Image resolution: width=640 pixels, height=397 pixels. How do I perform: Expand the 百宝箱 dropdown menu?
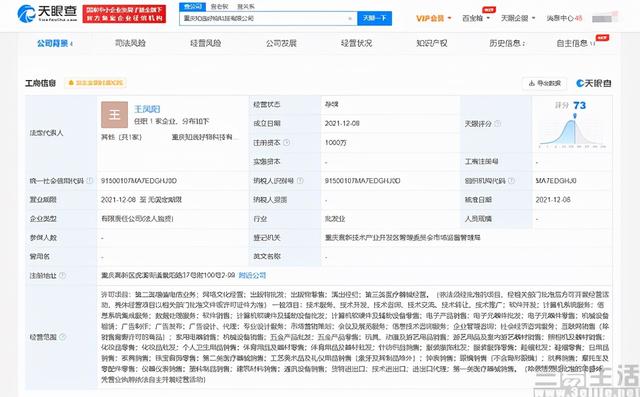pos(476,18)
